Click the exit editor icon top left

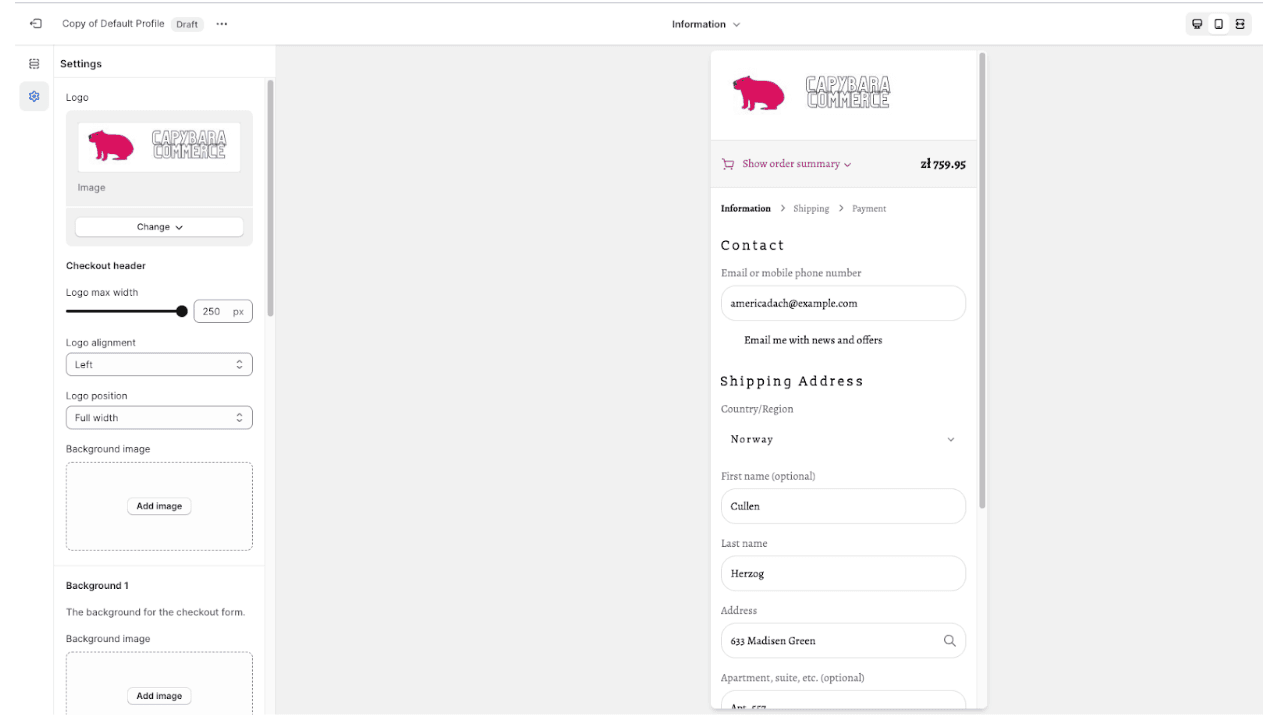[35, 23]
